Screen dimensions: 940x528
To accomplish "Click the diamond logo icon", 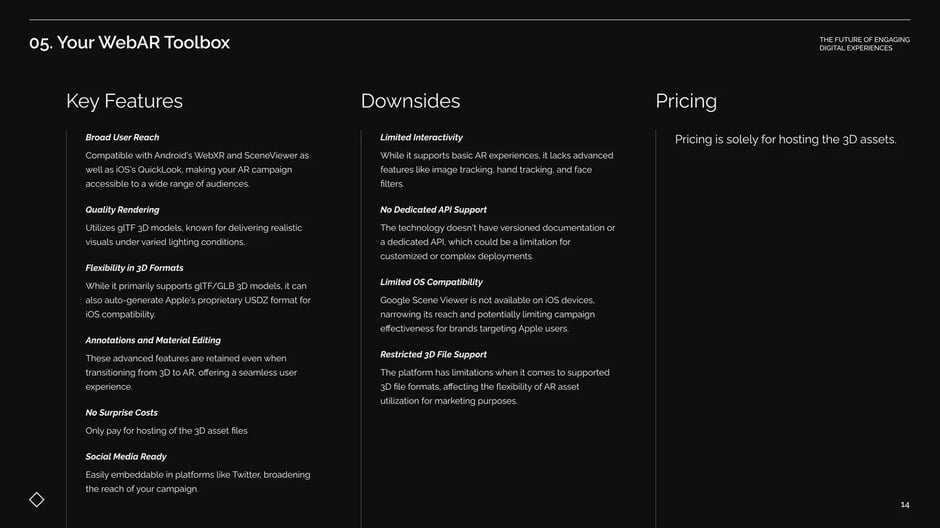I will [37, 499].
